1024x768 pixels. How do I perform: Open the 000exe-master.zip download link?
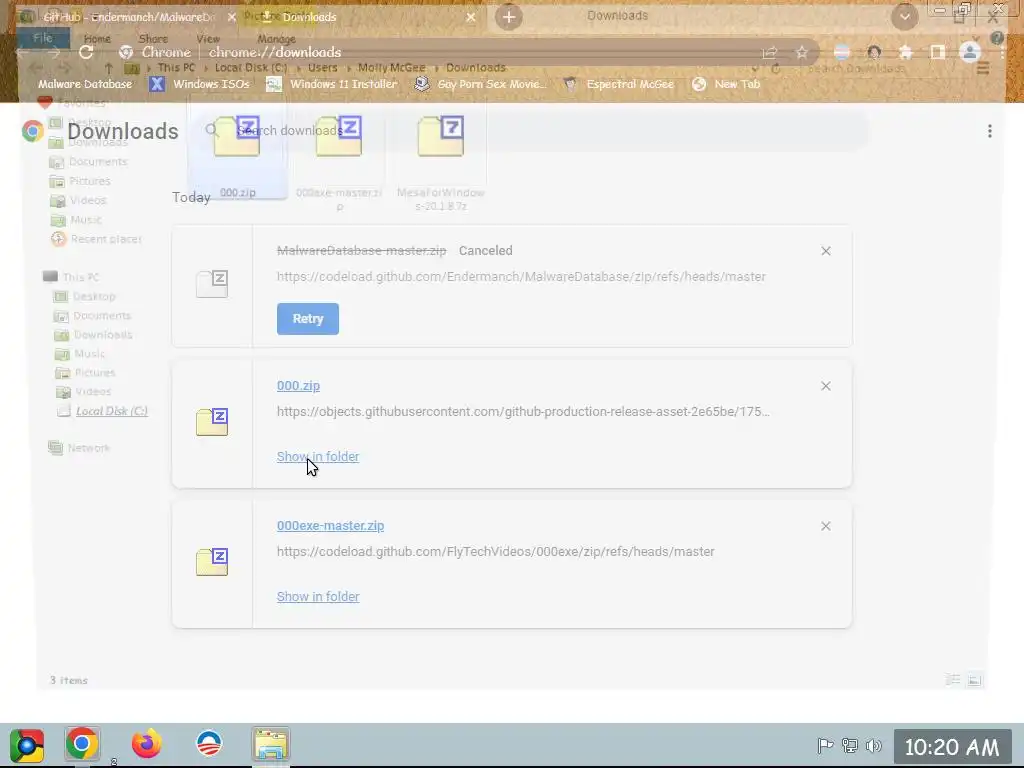click(x=330, y=526)
